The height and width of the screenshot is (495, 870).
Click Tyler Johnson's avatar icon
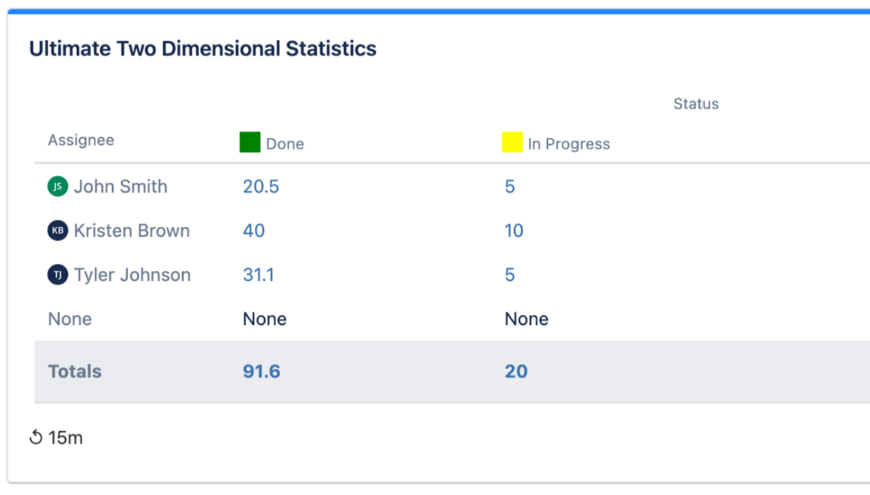coord(58,275)
